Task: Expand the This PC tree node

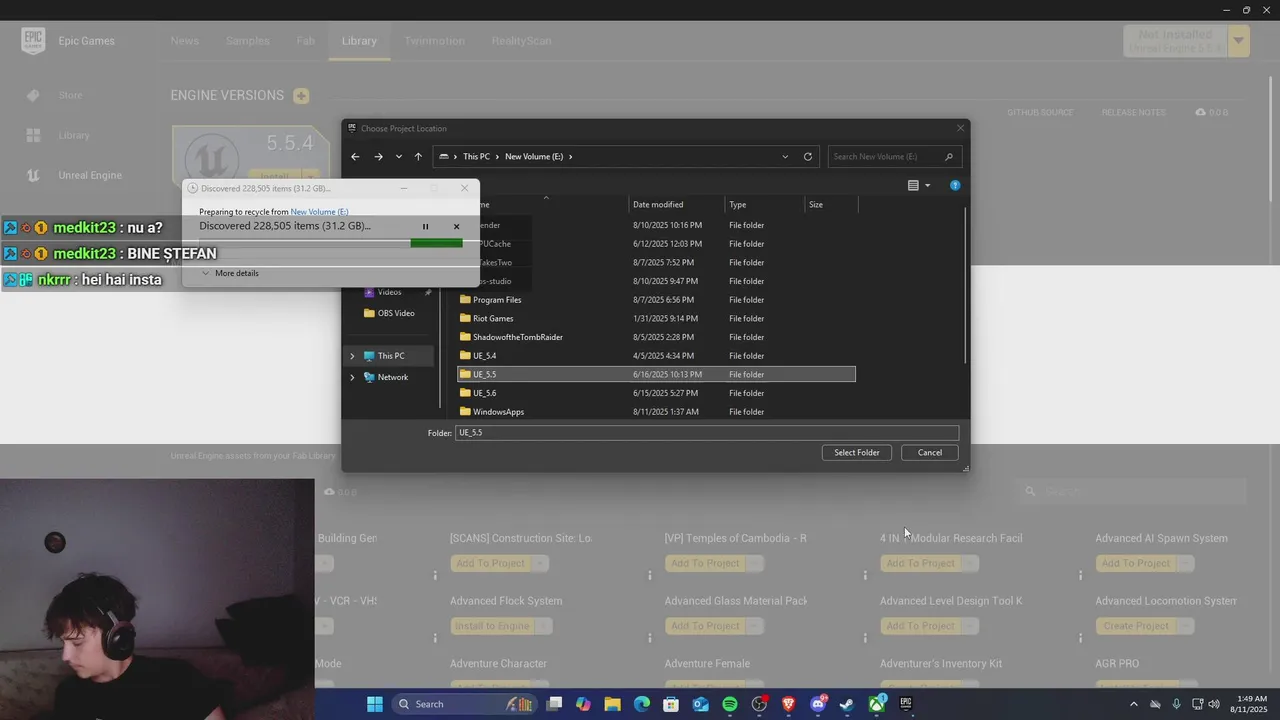Action: 352,356
